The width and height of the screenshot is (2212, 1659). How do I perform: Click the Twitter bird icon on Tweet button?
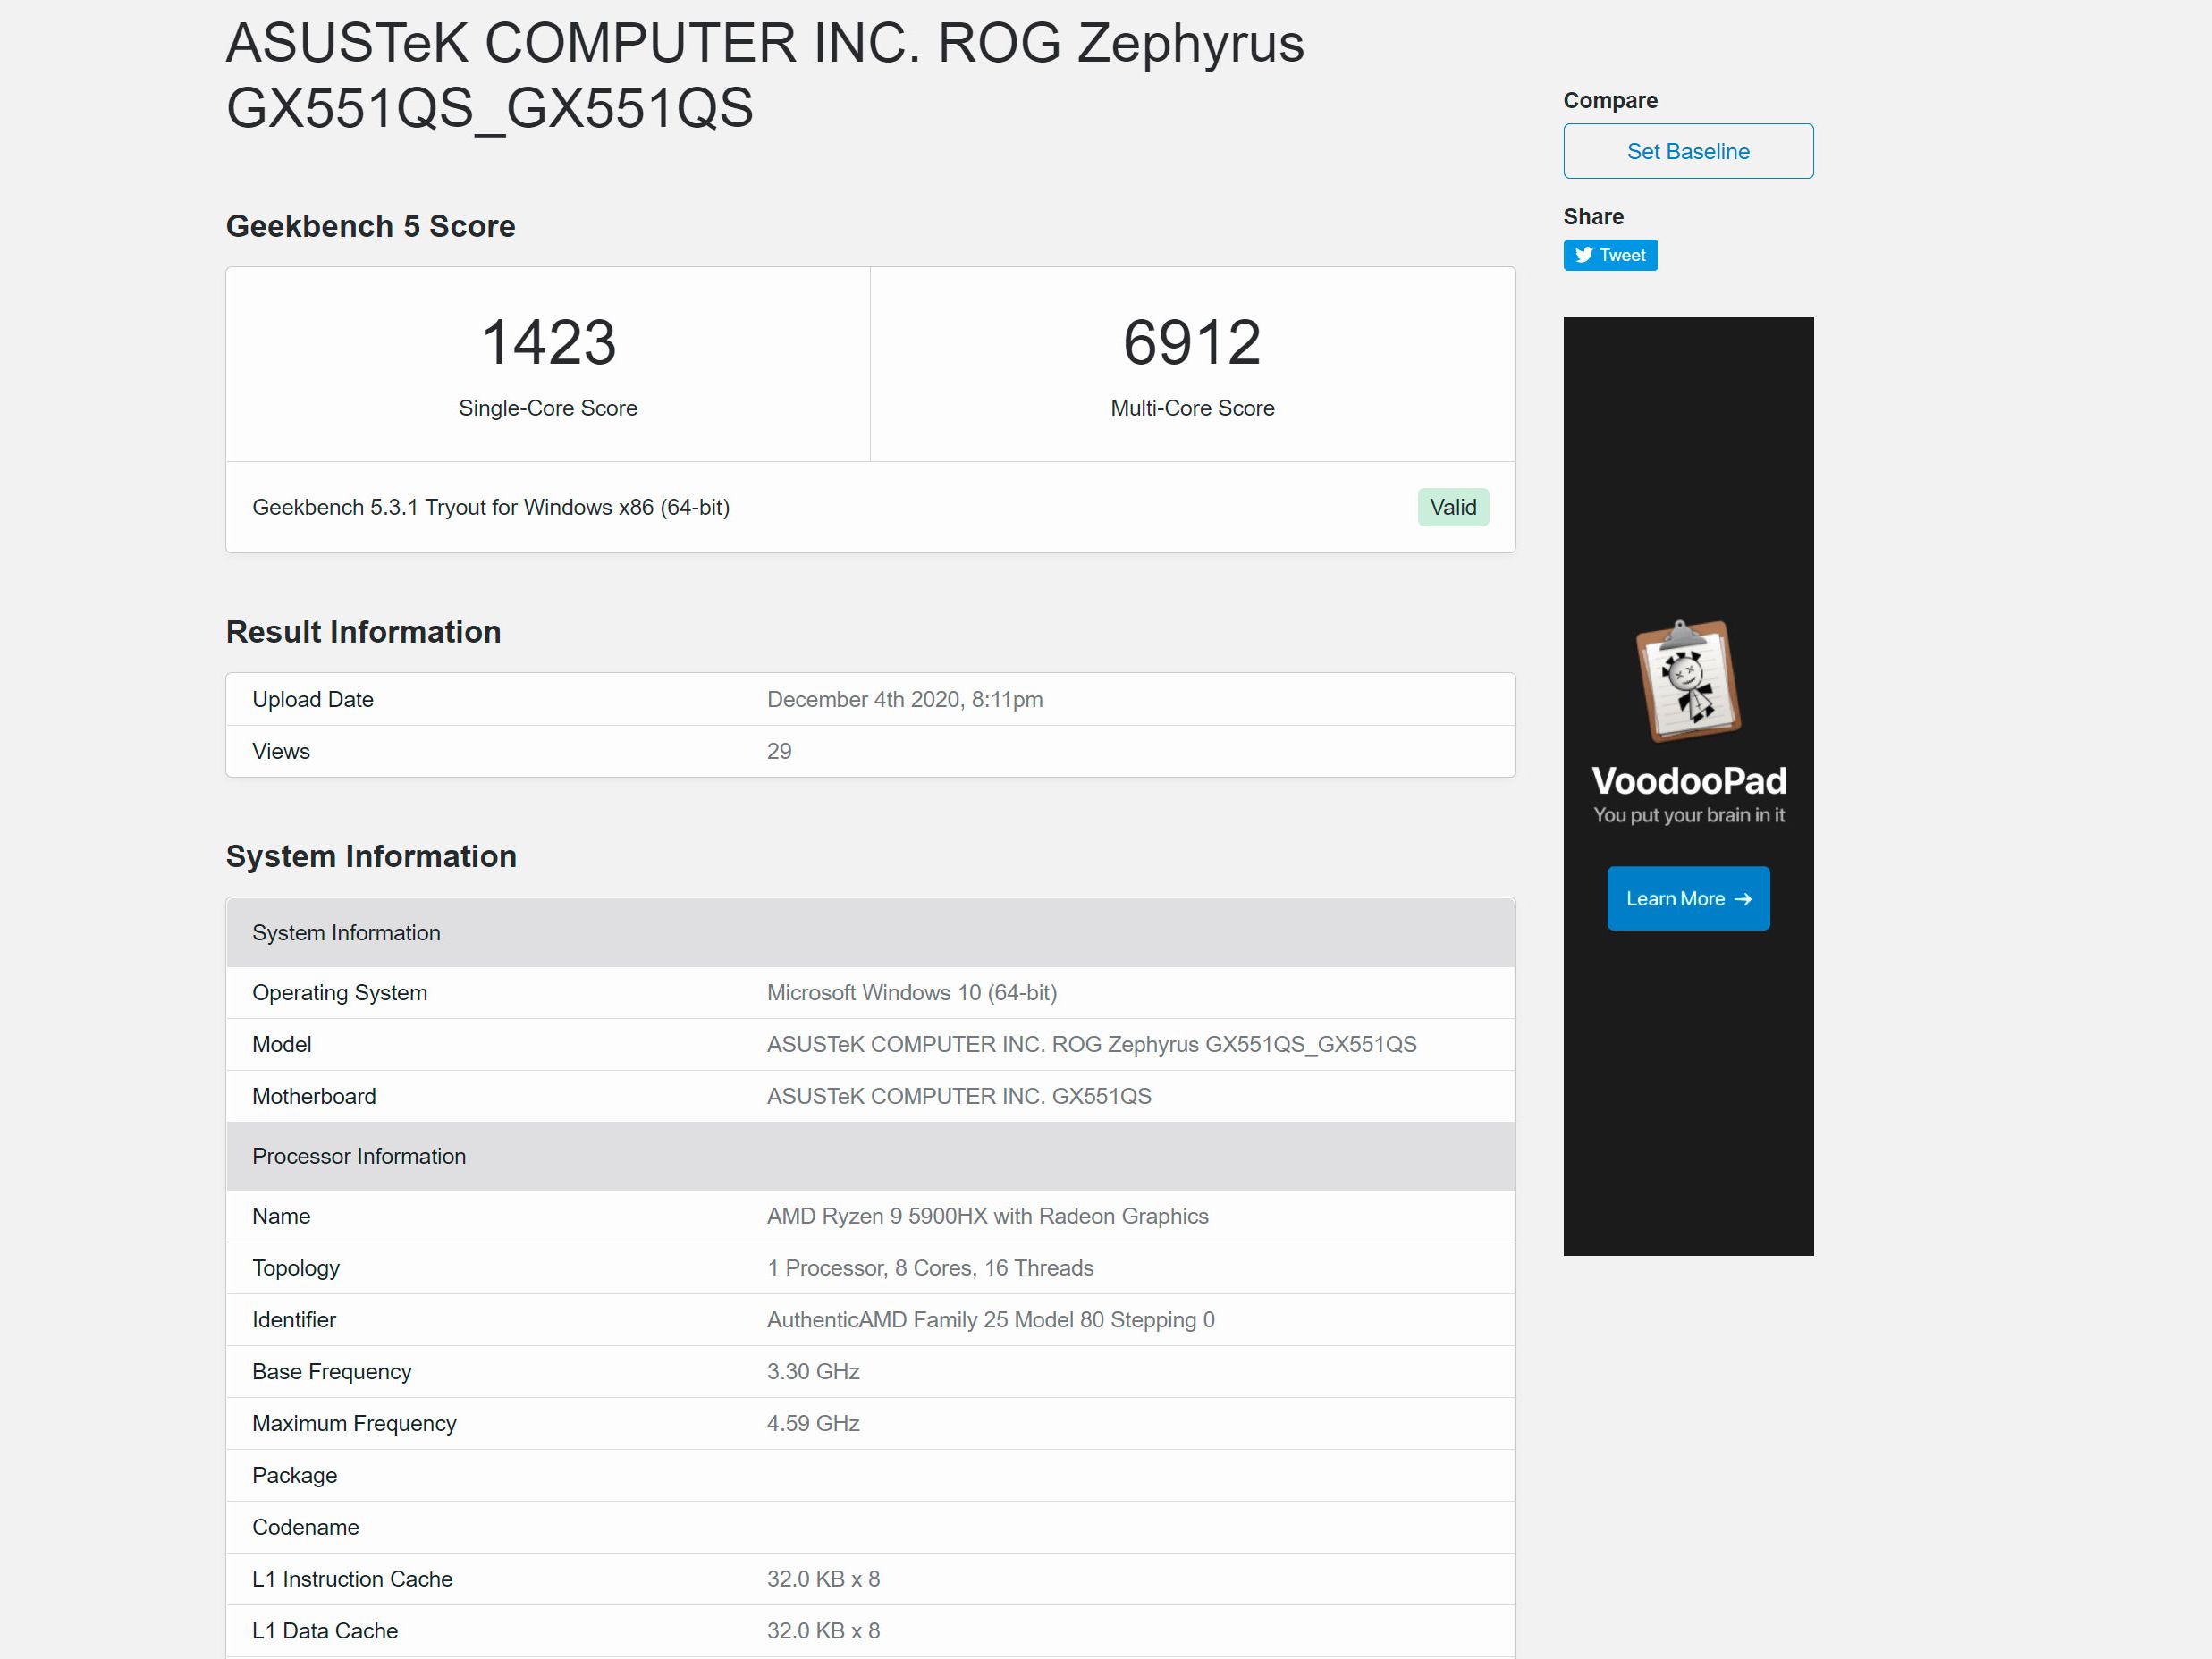click(x=1583, y=255)
